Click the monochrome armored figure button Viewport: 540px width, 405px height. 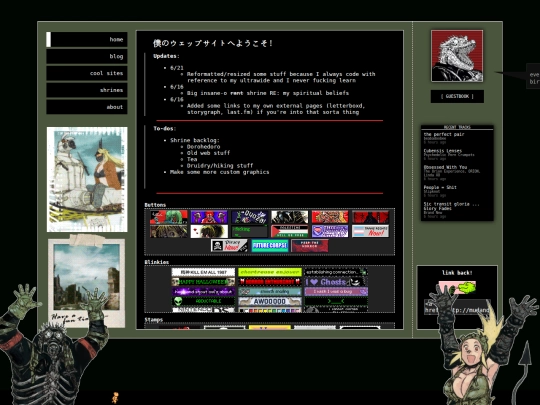point(290,217)
